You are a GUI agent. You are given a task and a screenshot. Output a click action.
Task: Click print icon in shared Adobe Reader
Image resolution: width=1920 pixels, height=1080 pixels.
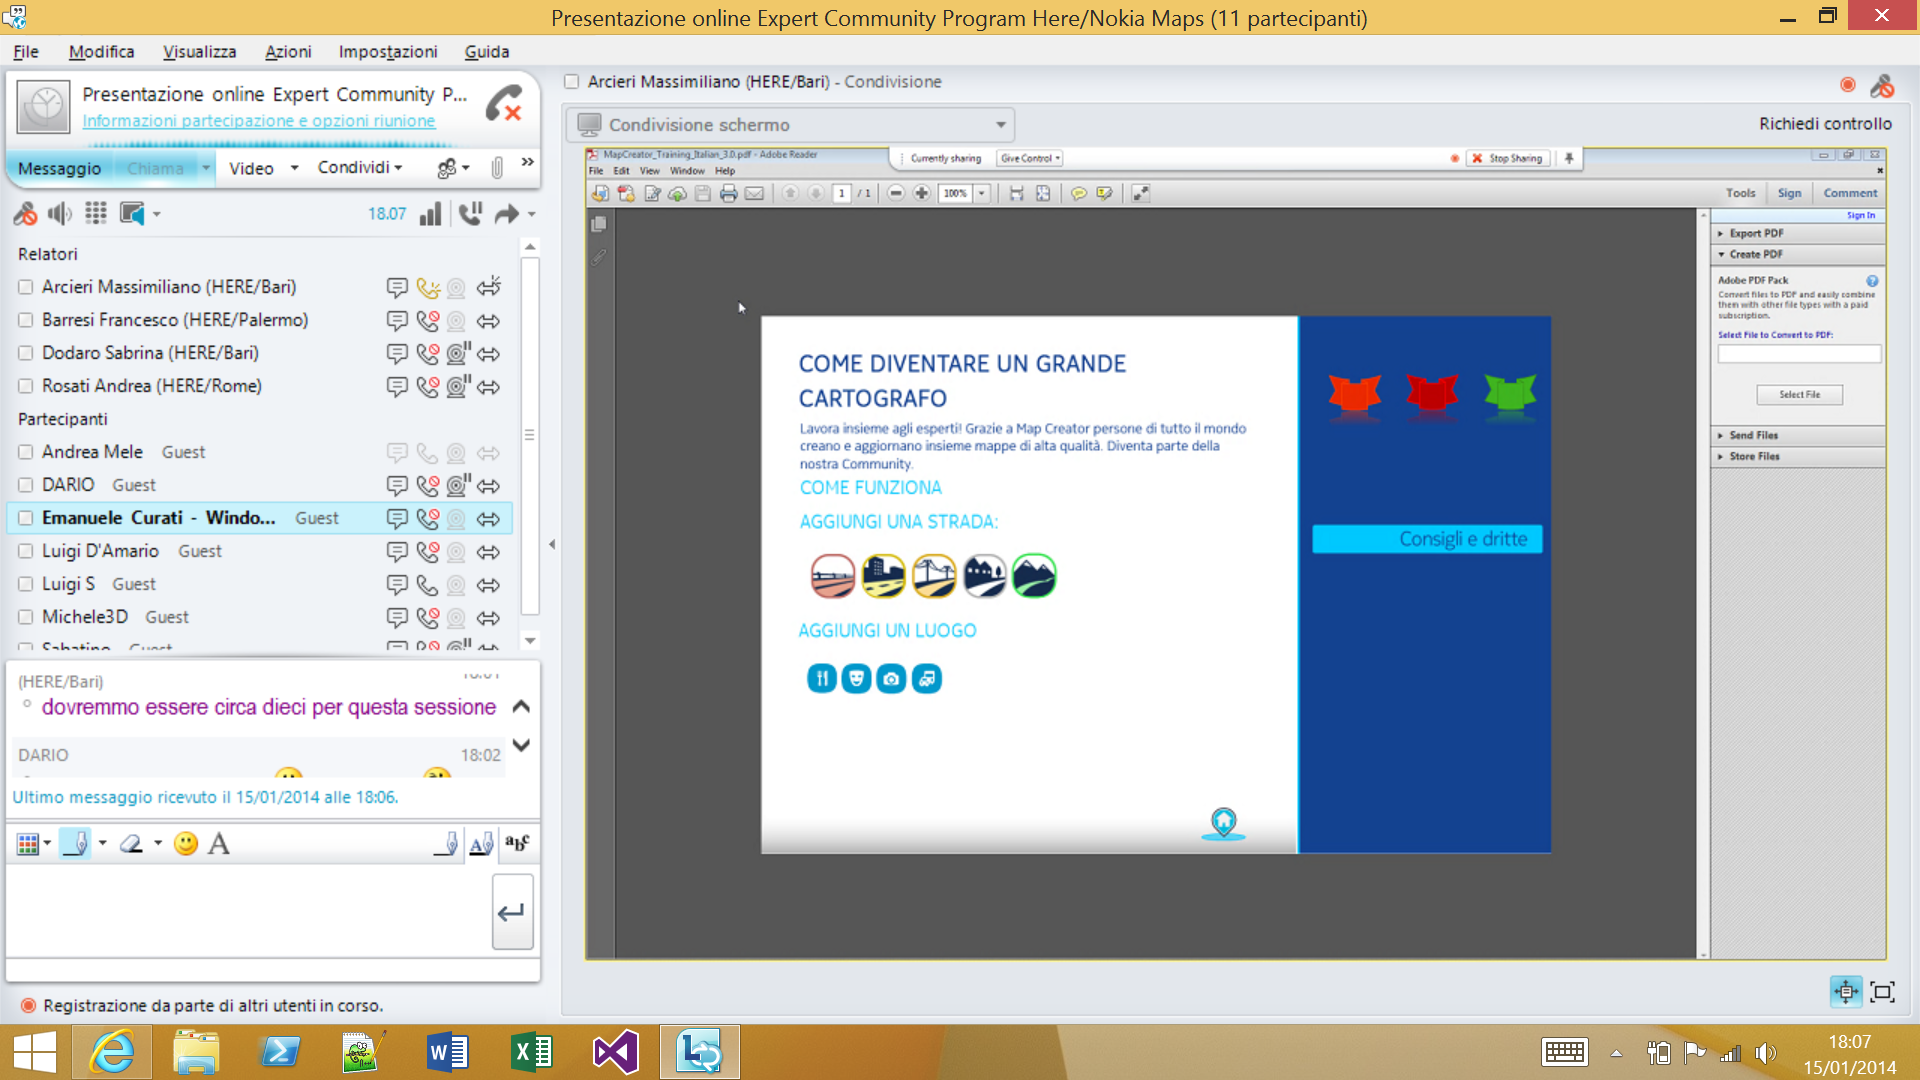tap(728, 193)
